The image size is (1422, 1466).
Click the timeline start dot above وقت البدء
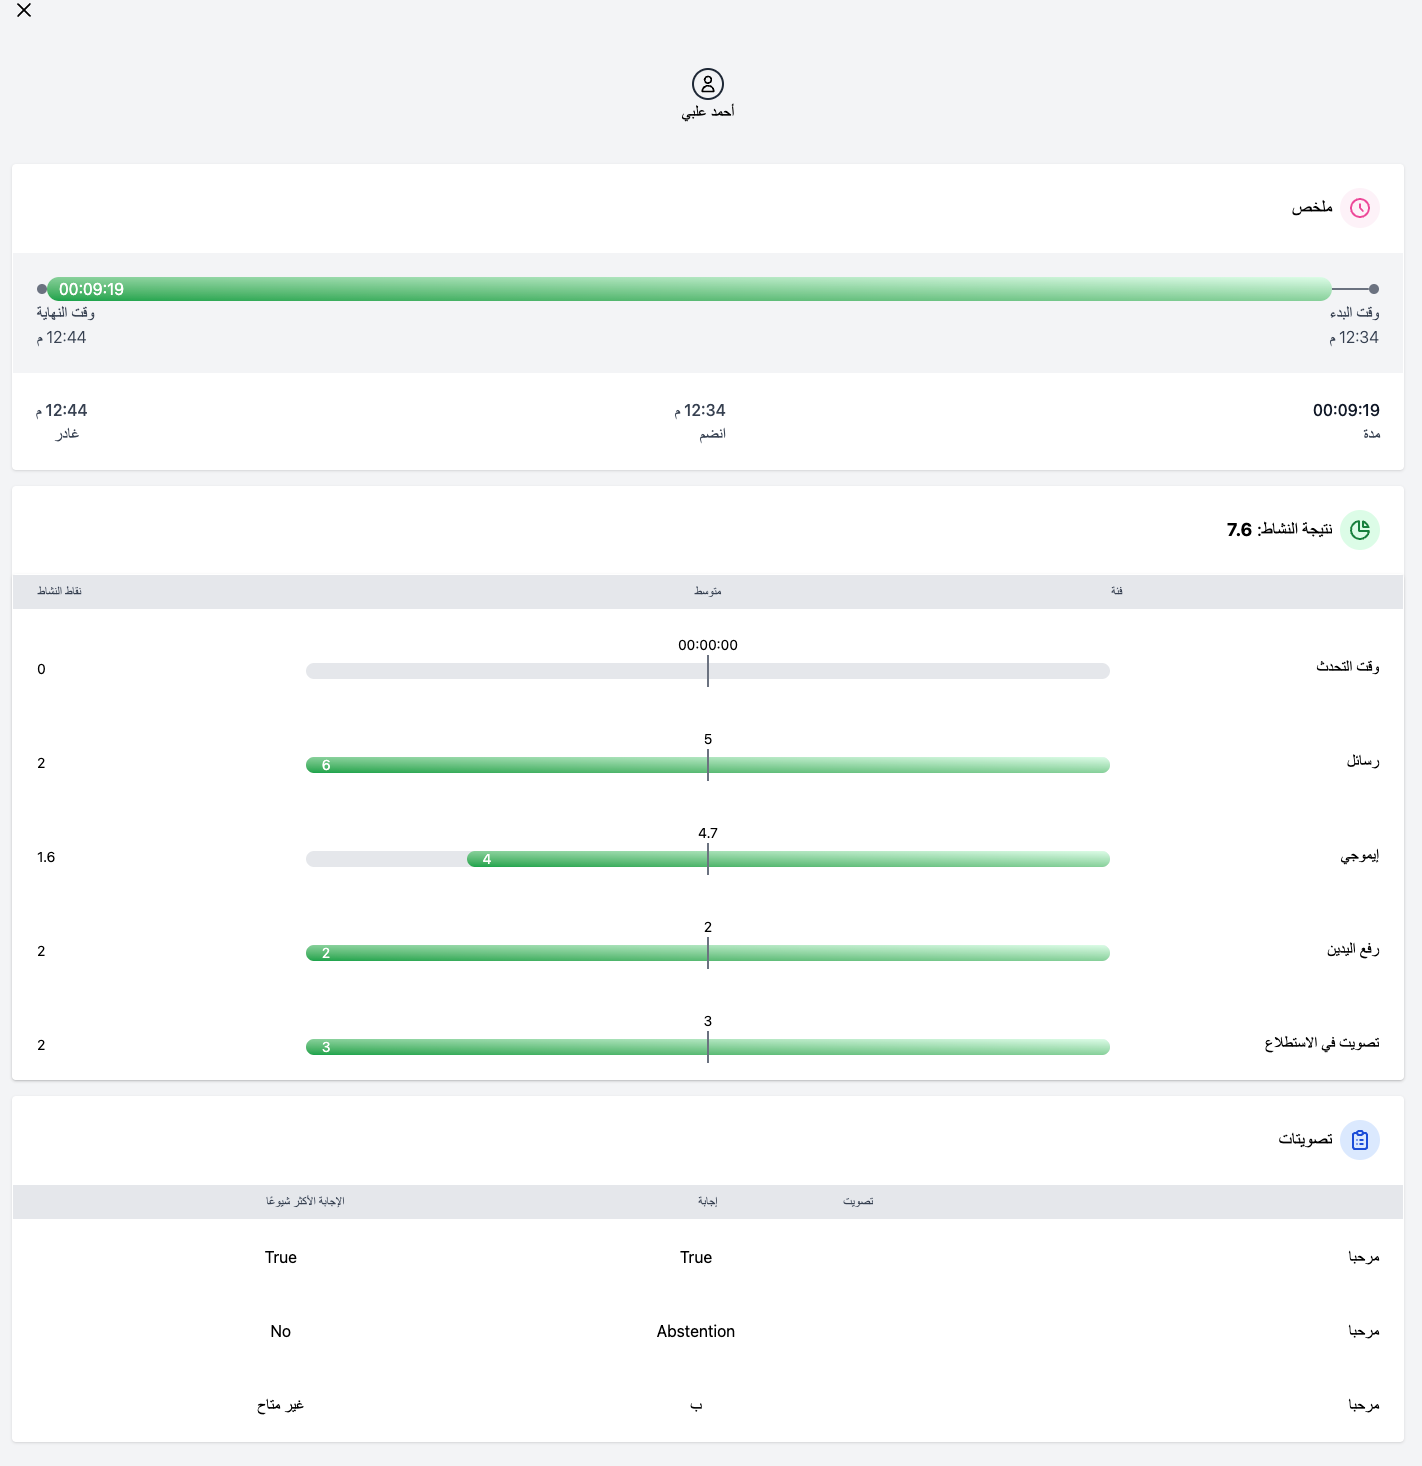pyautogui.click(x=1374, y=289)
